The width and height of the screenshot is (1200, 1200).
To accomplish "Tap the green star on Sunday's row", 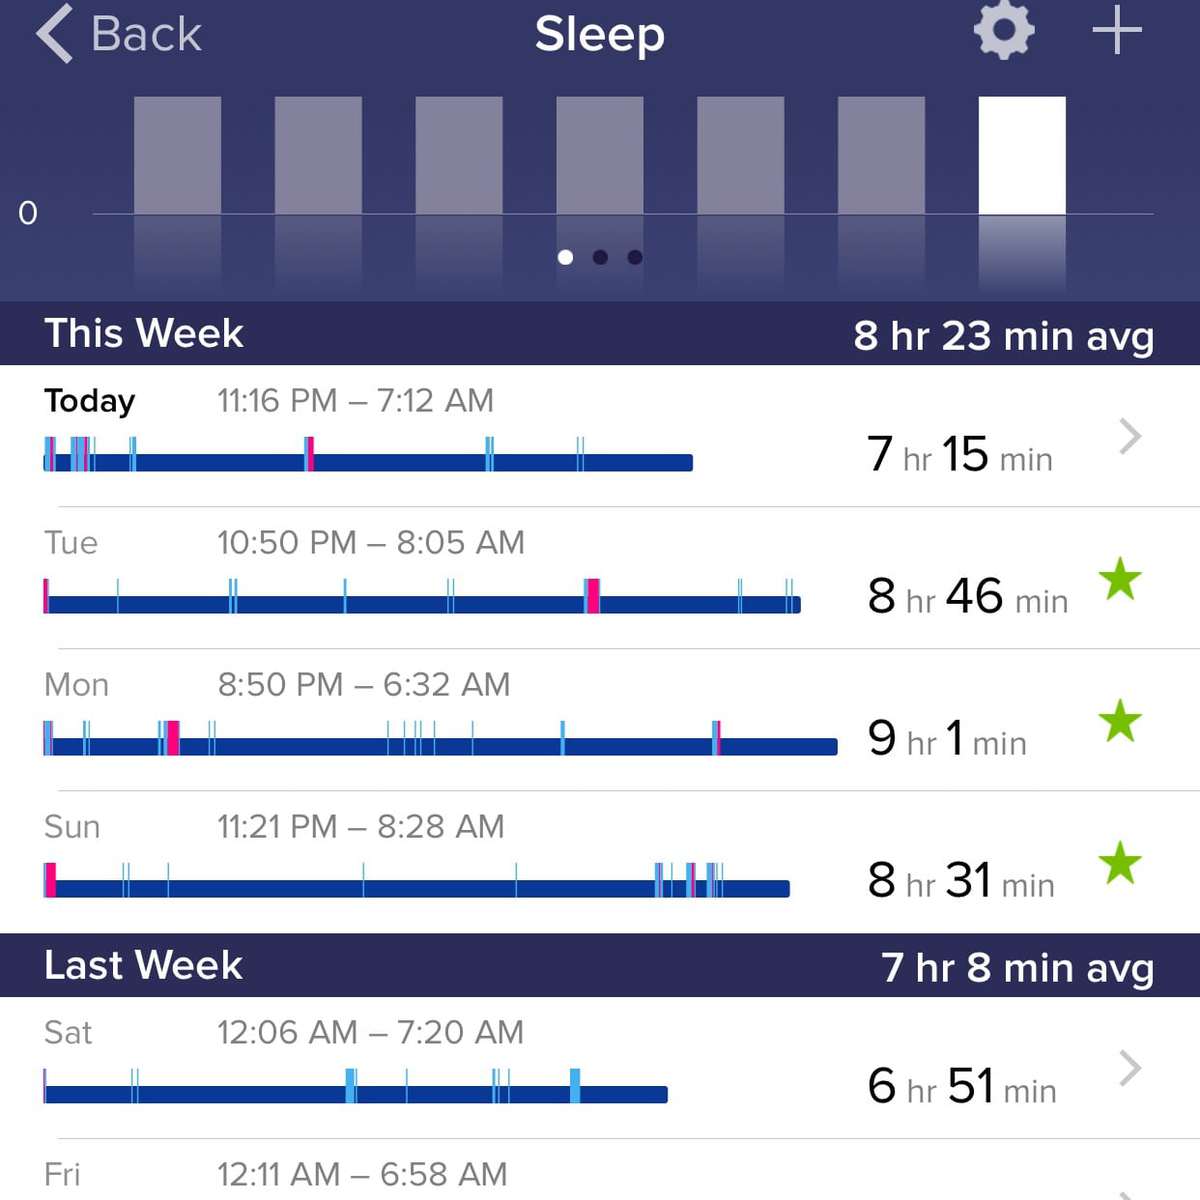I will click(1120, 863).
